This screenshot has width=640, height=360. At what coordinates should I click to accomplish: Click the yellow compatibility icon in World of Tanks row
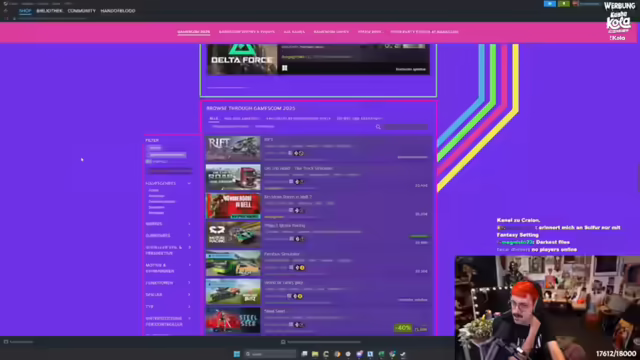click(300, 296)
